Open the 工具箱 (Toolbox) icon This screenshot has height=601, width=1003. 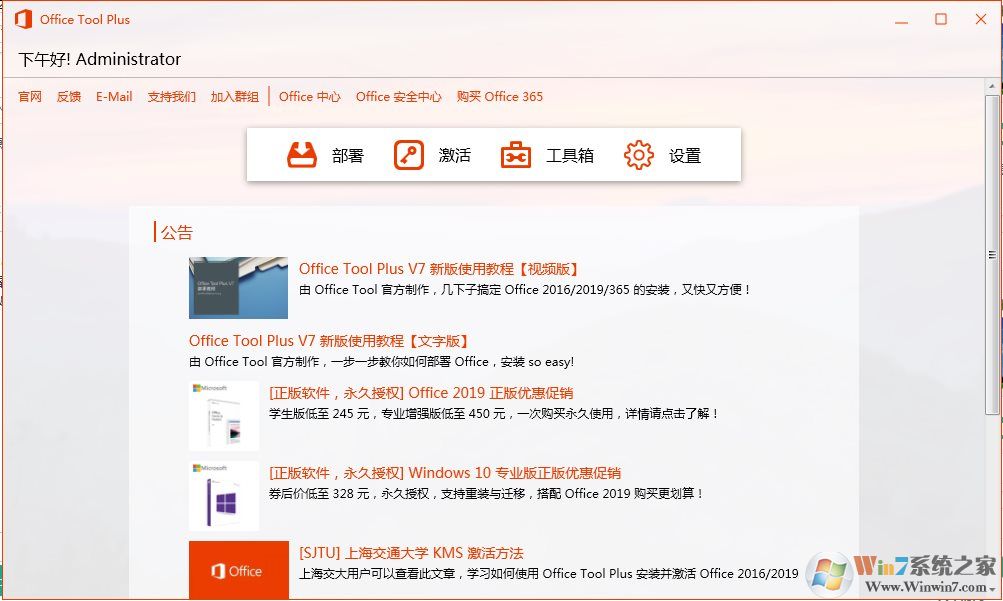click(x=515, y=154)
